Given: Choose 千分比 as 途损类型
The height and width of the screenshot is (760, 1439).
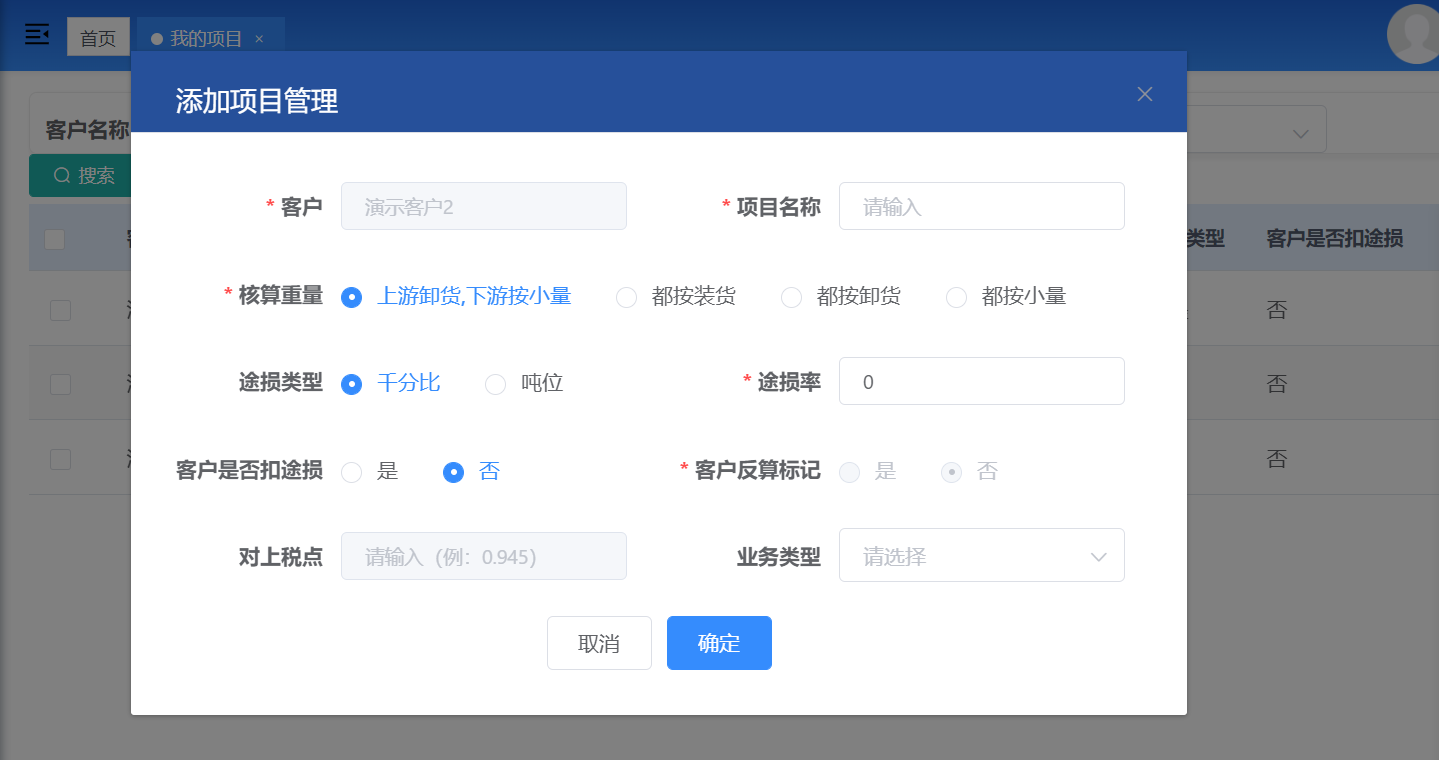Looking at the screenshot, I should click(x=391, y=384).
